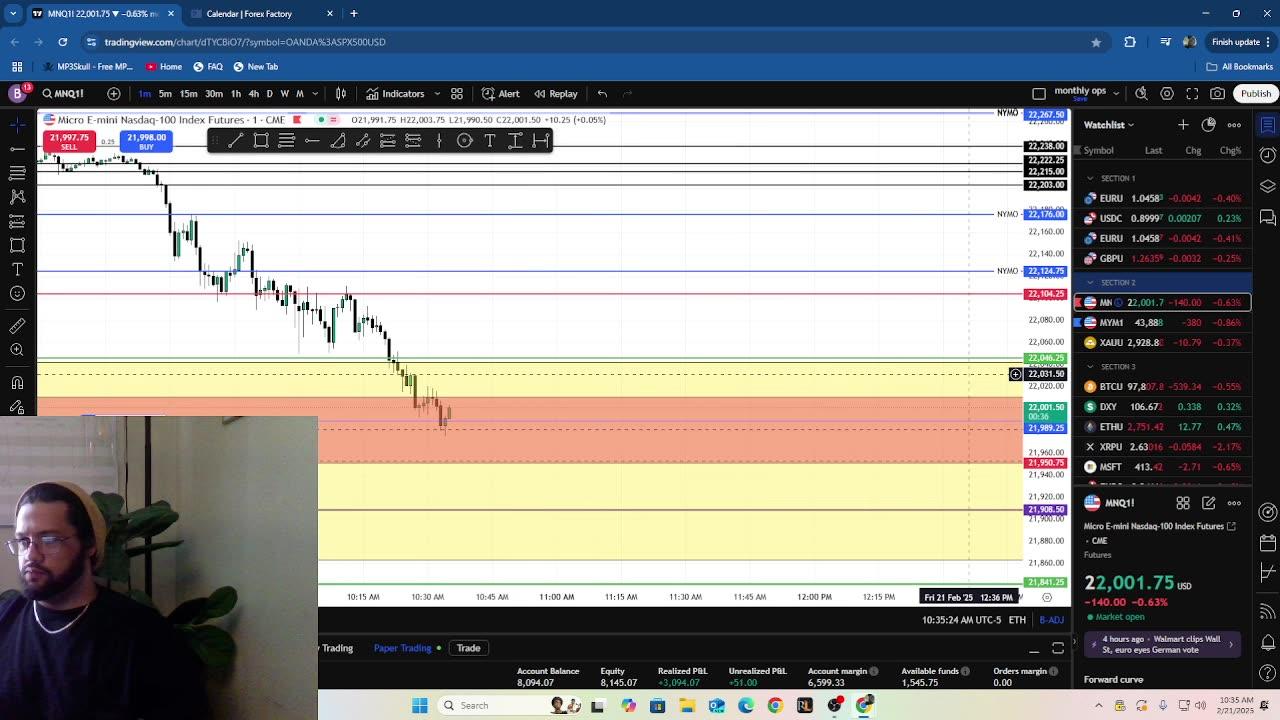1280x720 pixels.
Task: Open the chats icon in the right sidebar
Action: pos(1267,217)
